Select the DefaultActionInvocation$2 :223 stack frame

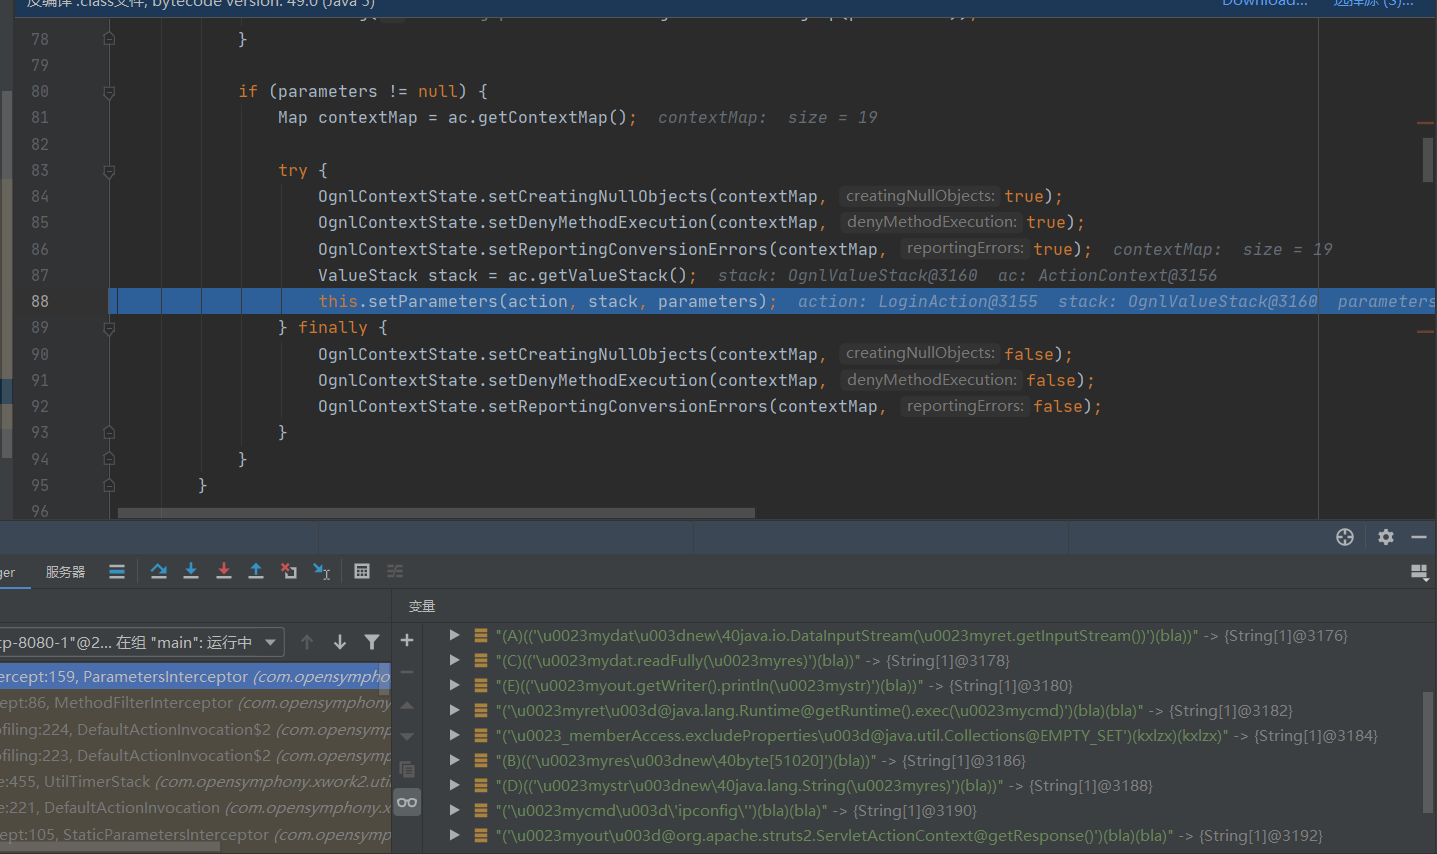(195, 756)
